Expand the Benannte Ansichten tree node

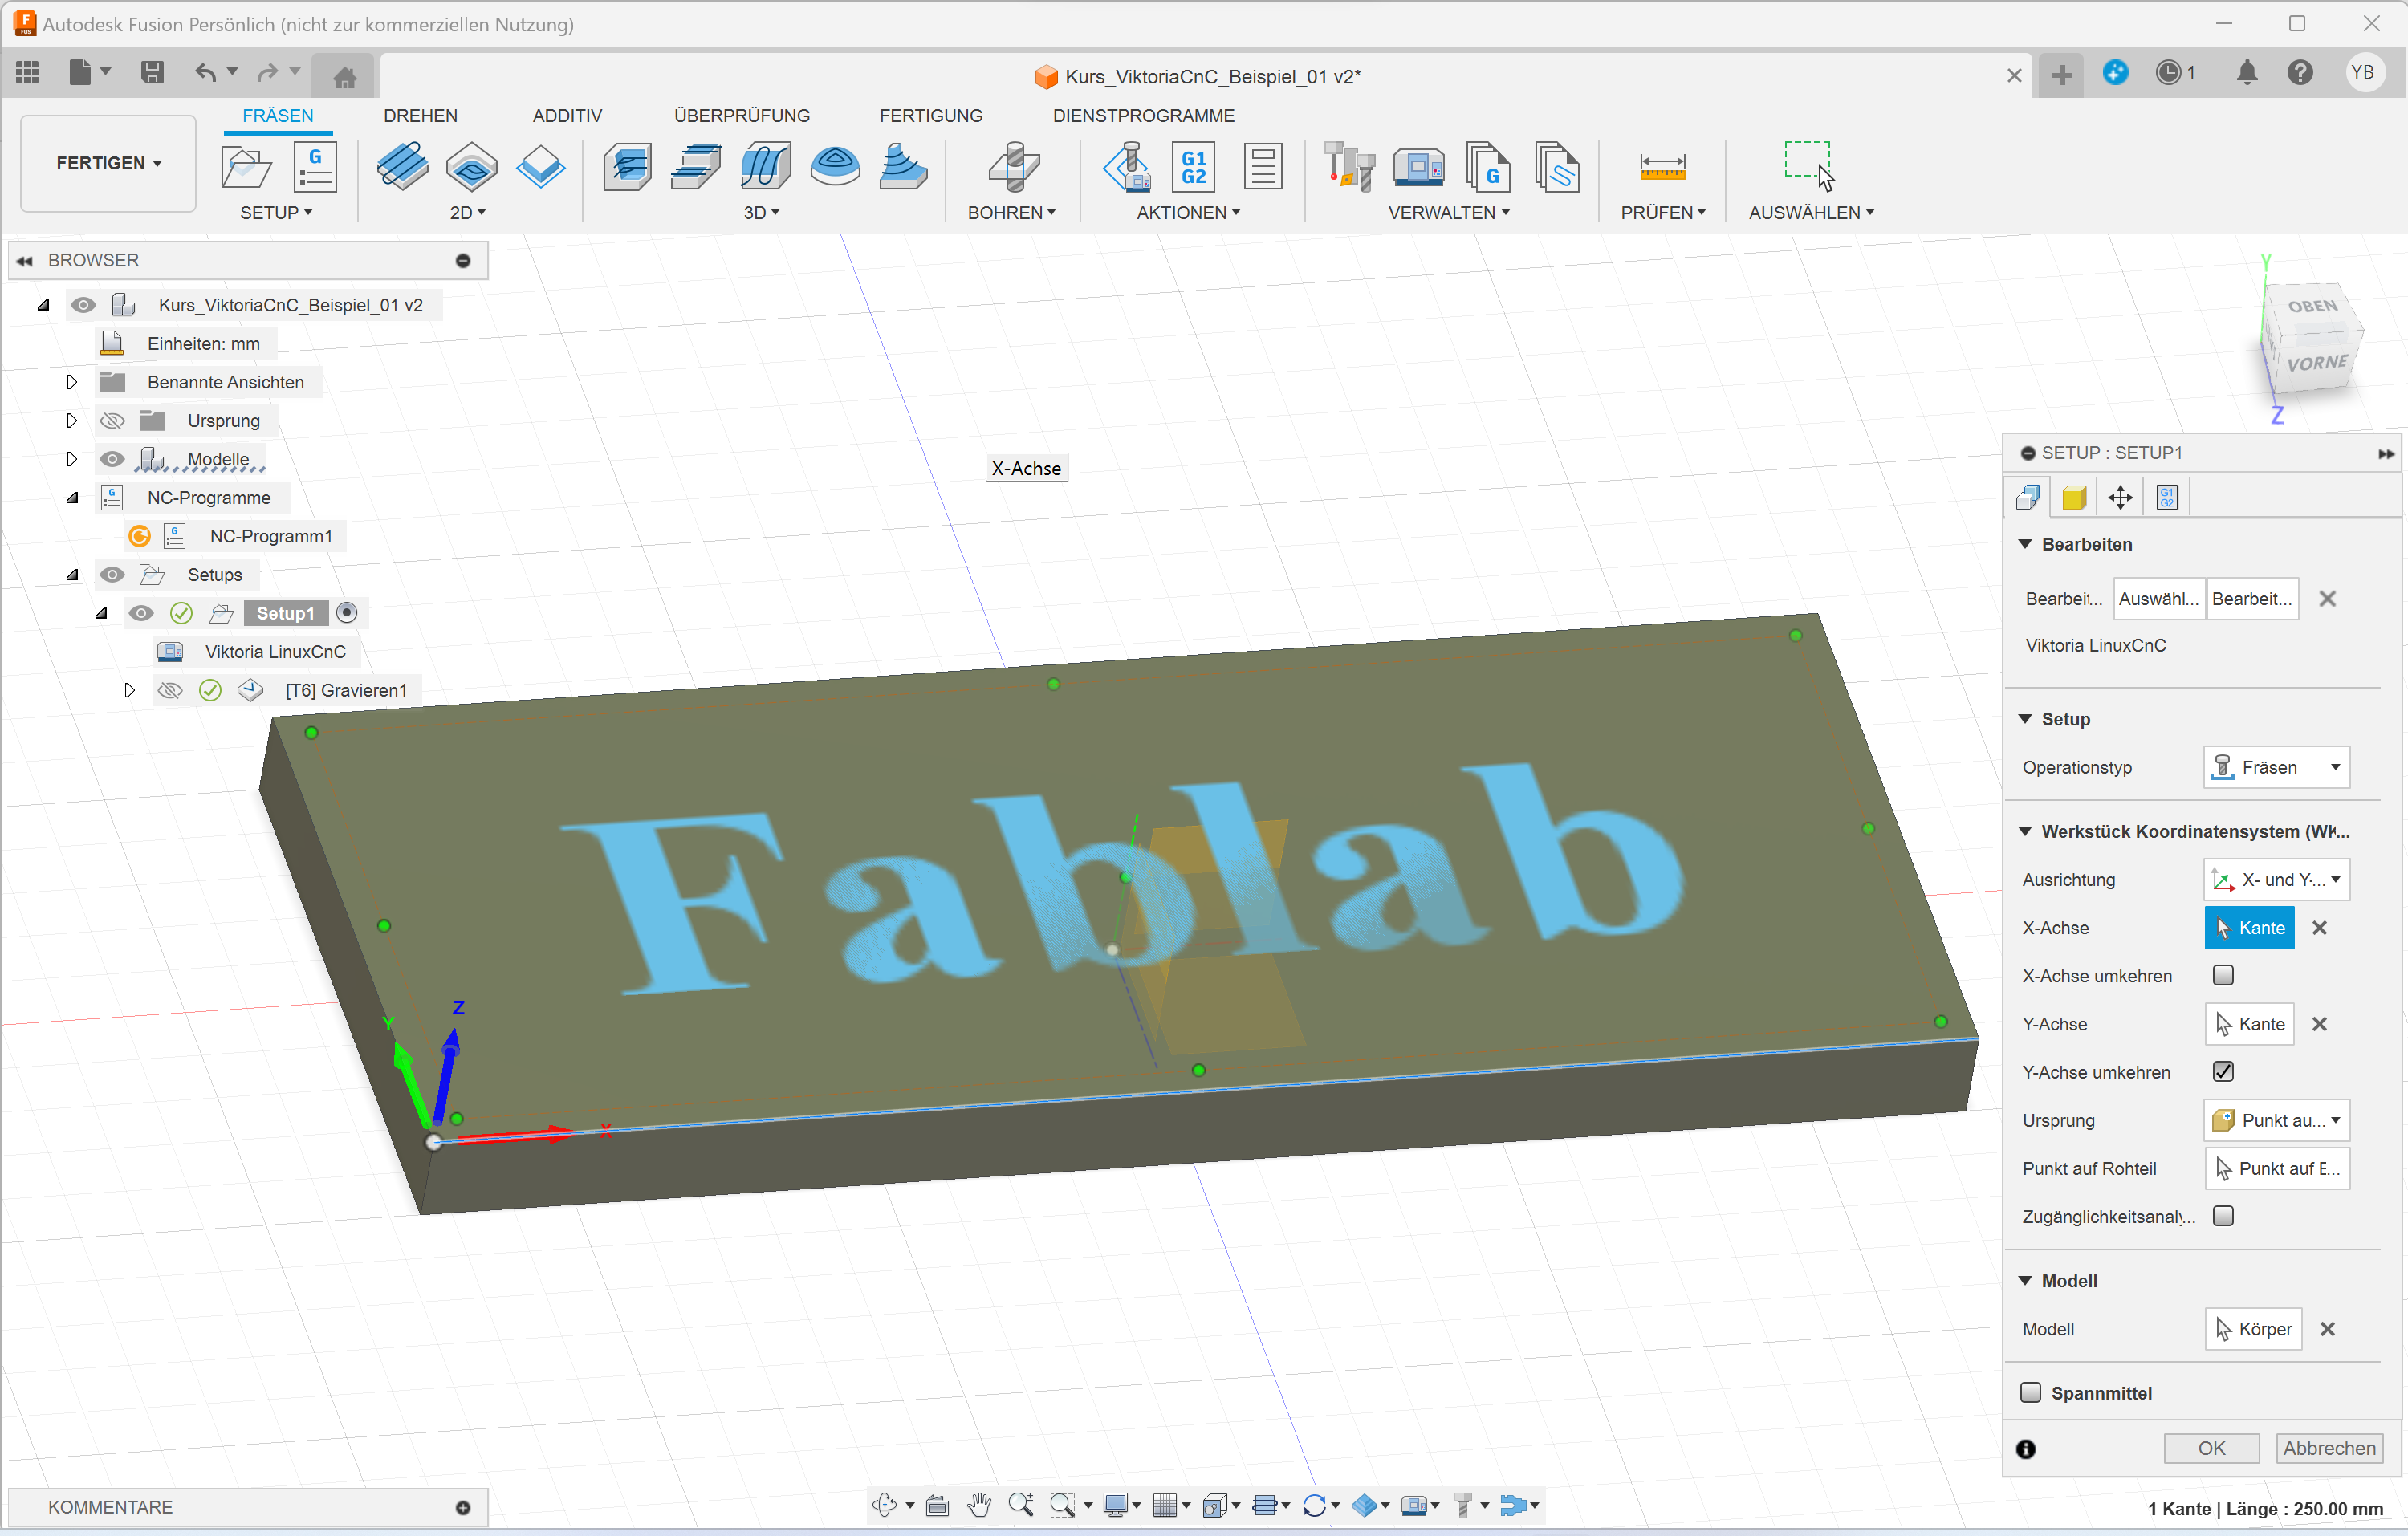[71, 382]
